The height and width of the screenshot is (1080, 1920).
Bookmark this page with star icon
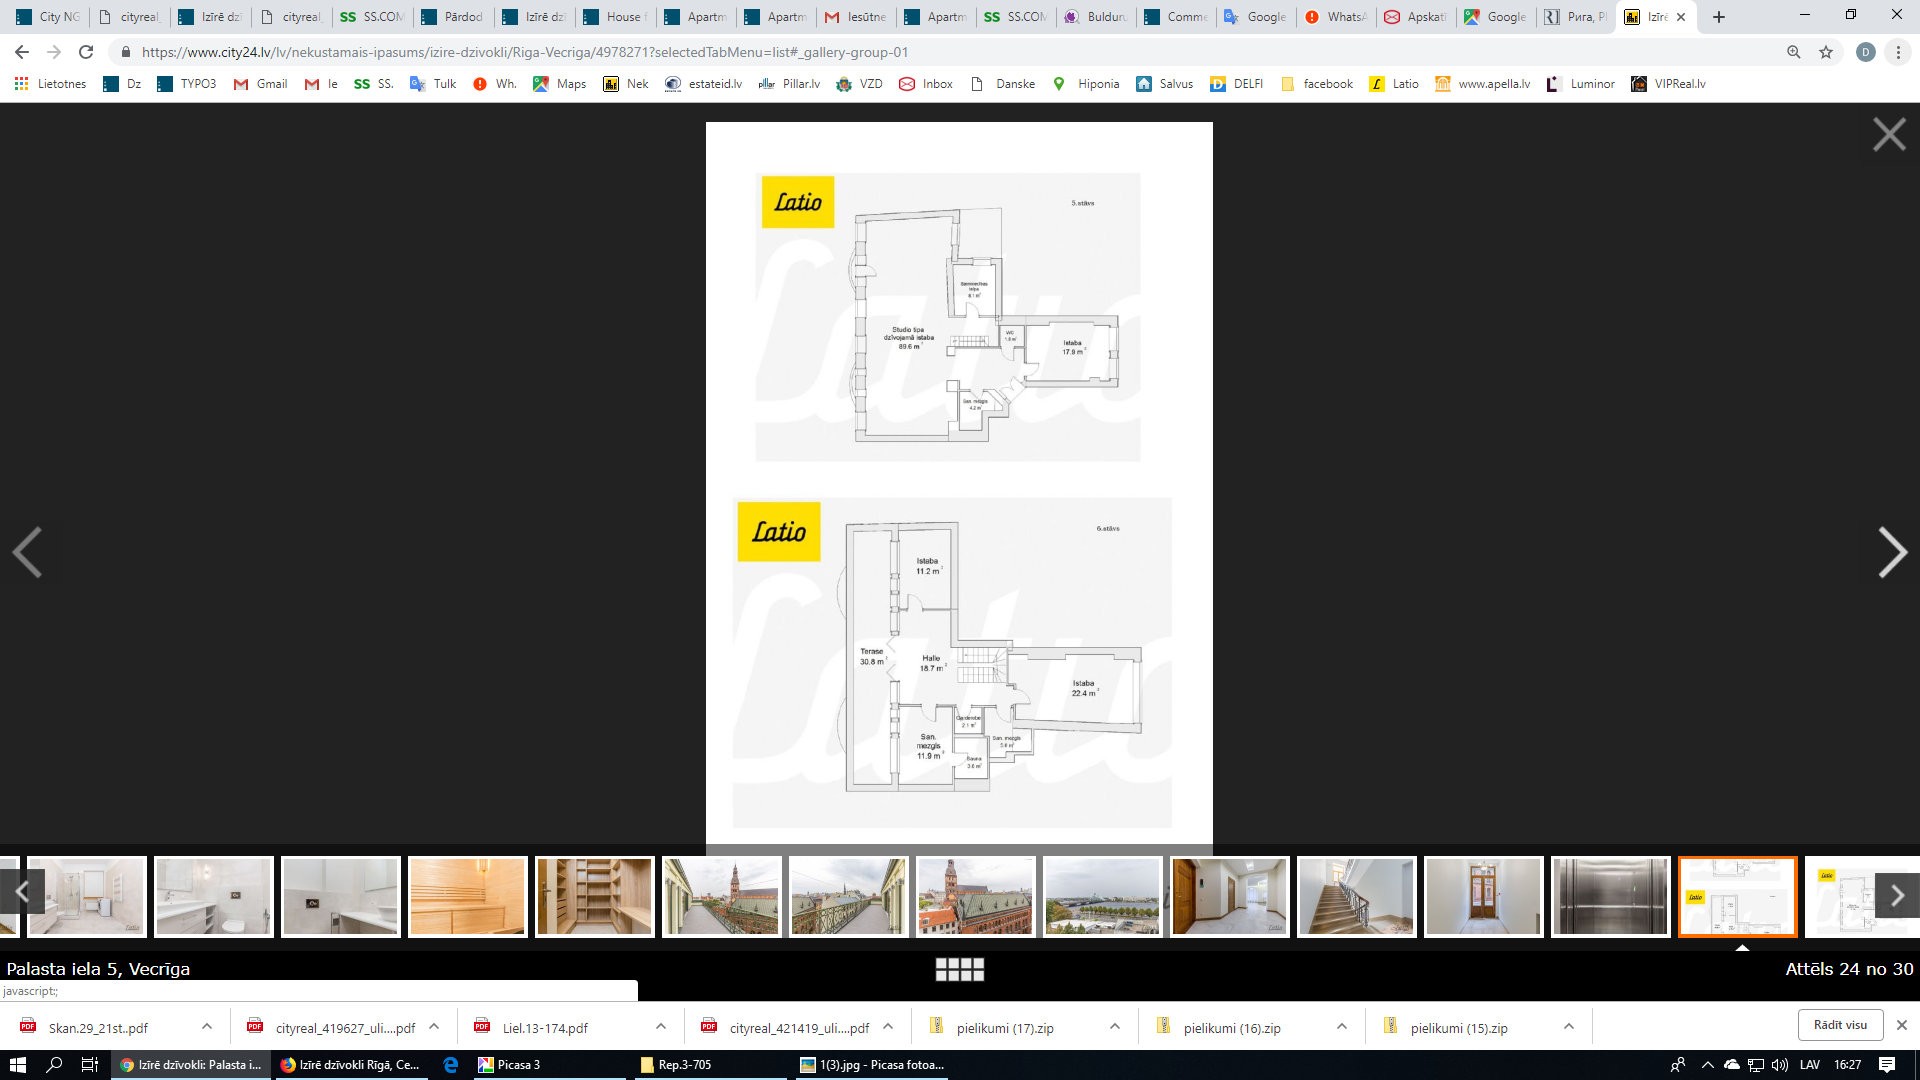1826,52
